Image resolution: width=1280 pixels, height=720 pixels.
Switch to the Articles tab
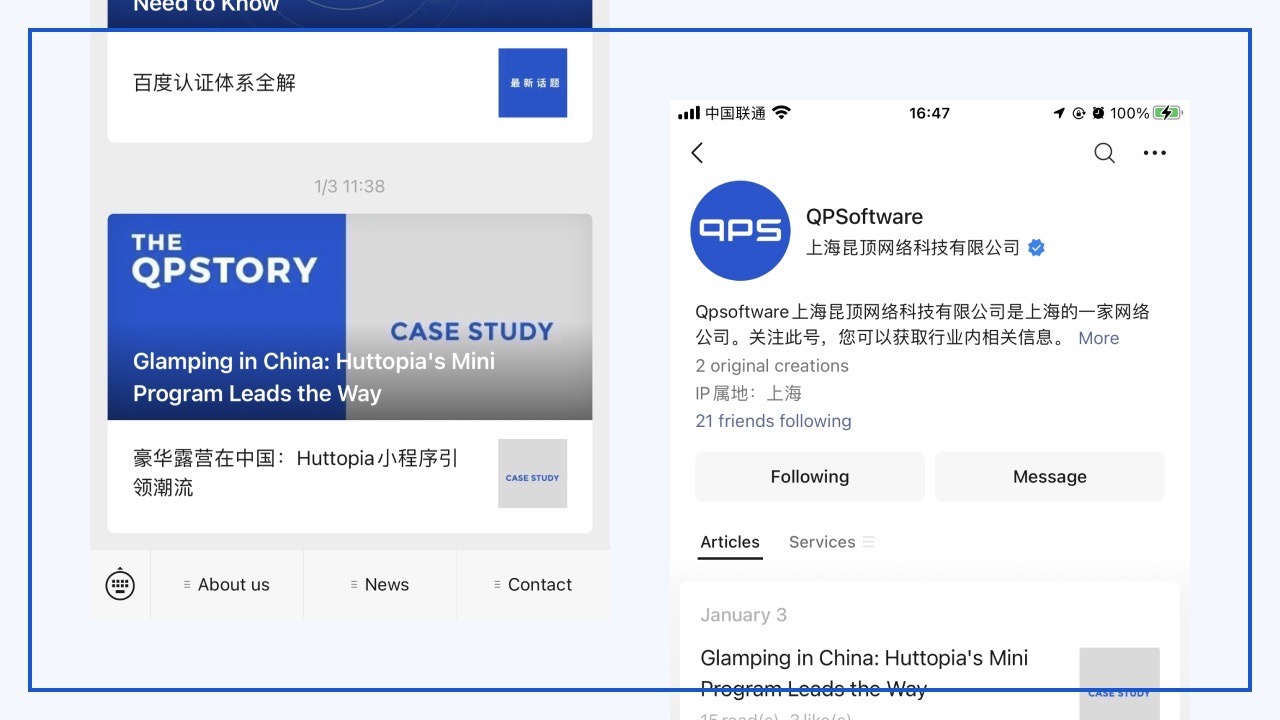[730, 542]
